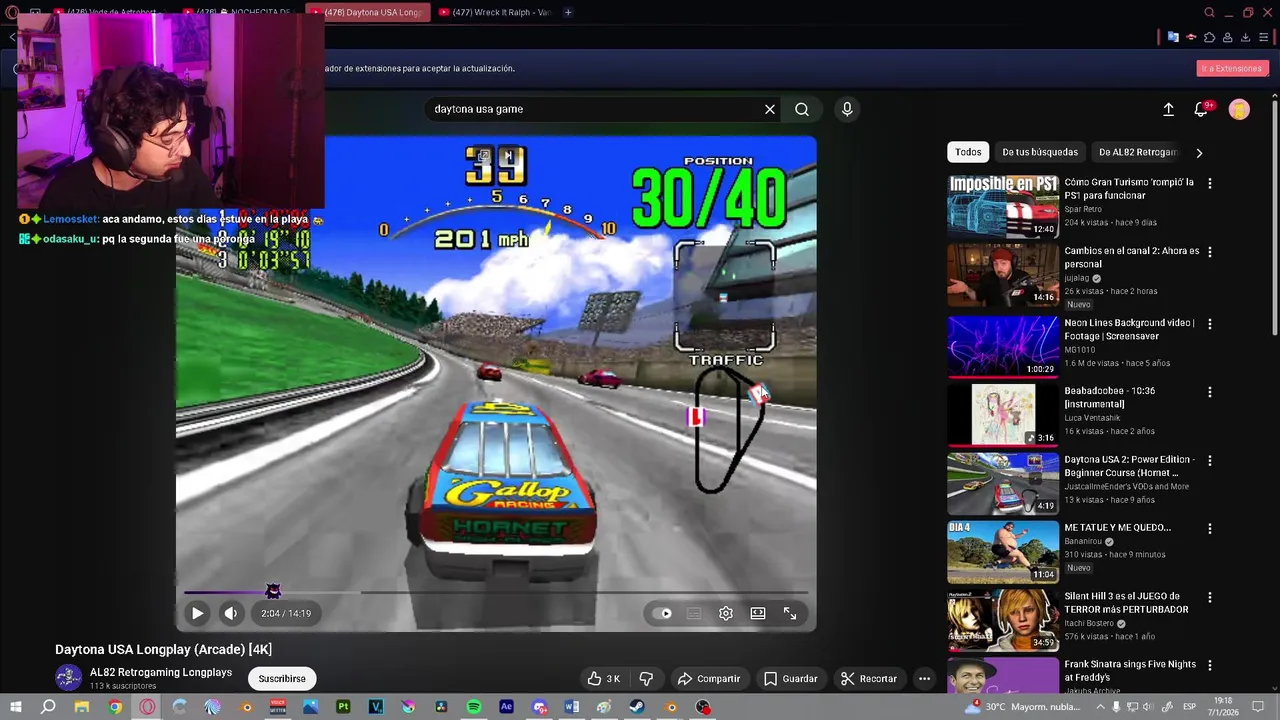Image resolution: width=1280 pixels, height=720 pixels.
Task: Open Word from the taskbar
Action: tap(572, 707)
